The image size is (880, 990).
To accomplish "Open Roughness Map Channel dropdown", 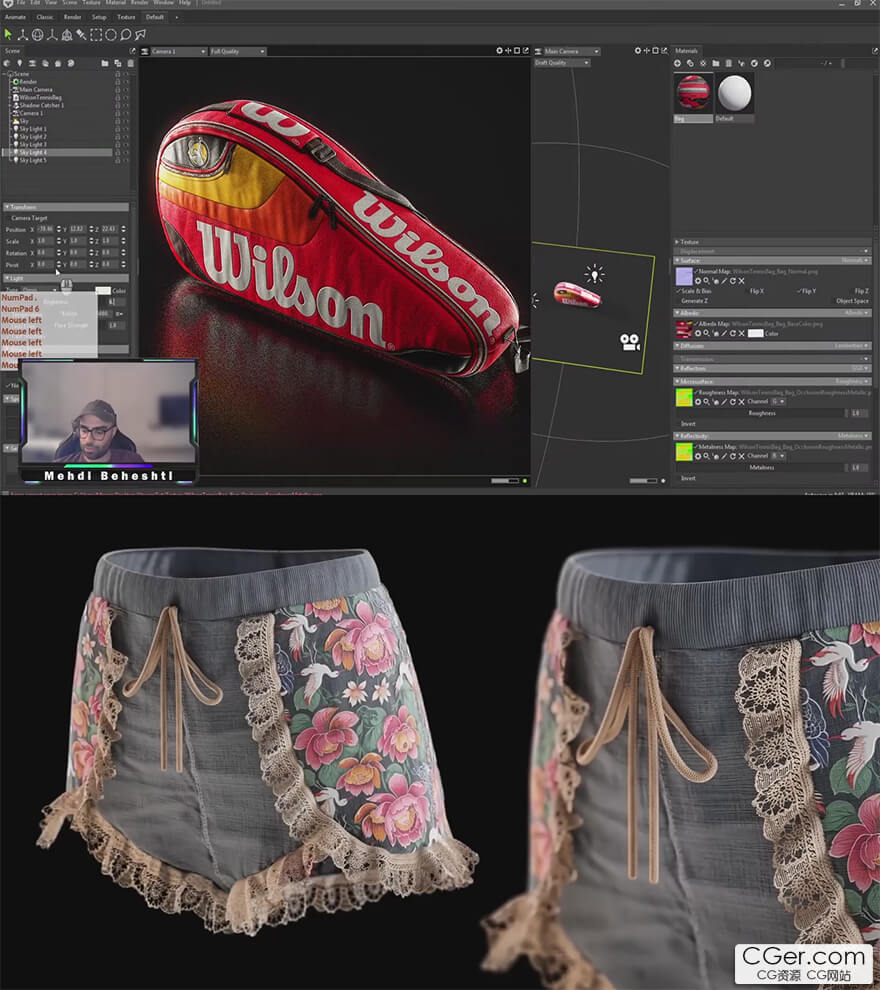I will (778, 402).
